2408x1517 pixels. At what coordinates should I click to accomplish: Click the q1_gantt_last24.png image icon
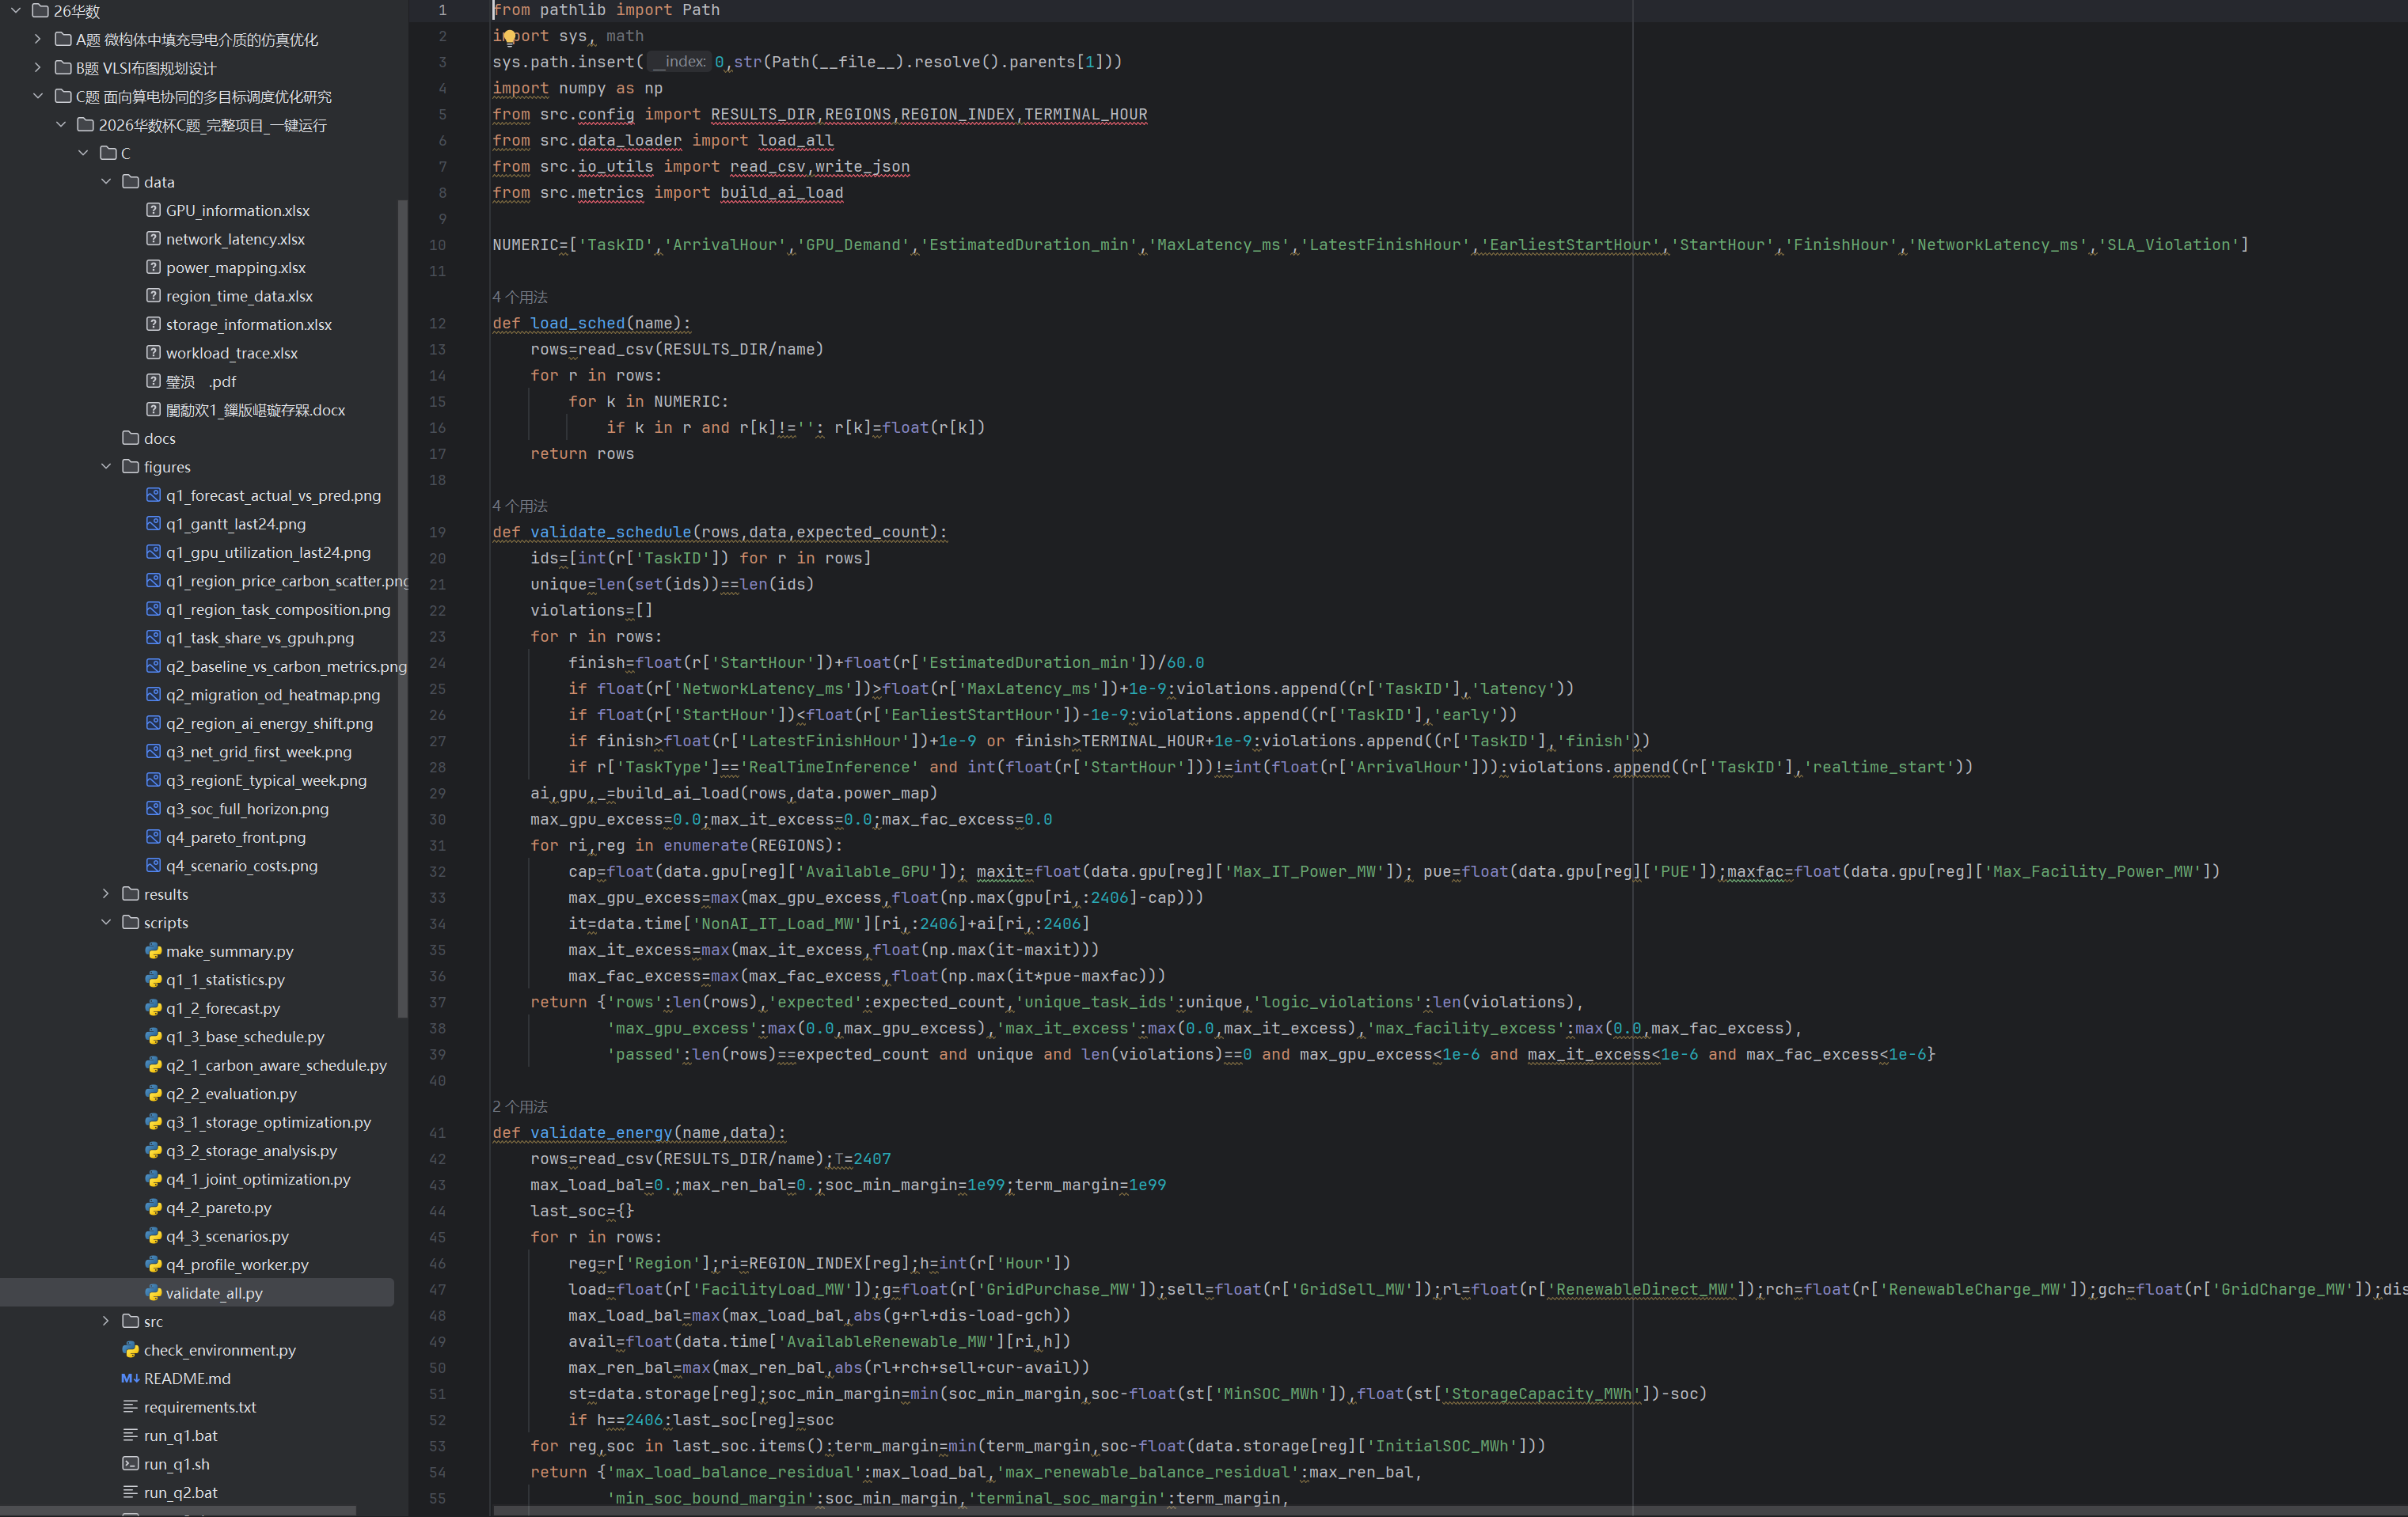click(153, 524)
